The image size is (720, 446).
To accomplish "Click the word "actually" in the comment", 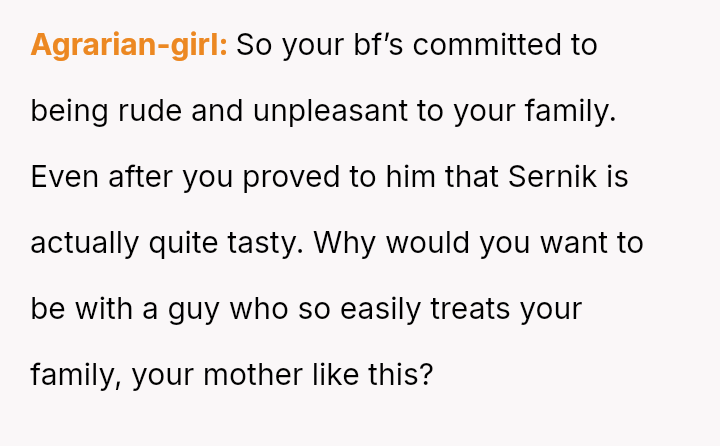I will pos(85,243).
